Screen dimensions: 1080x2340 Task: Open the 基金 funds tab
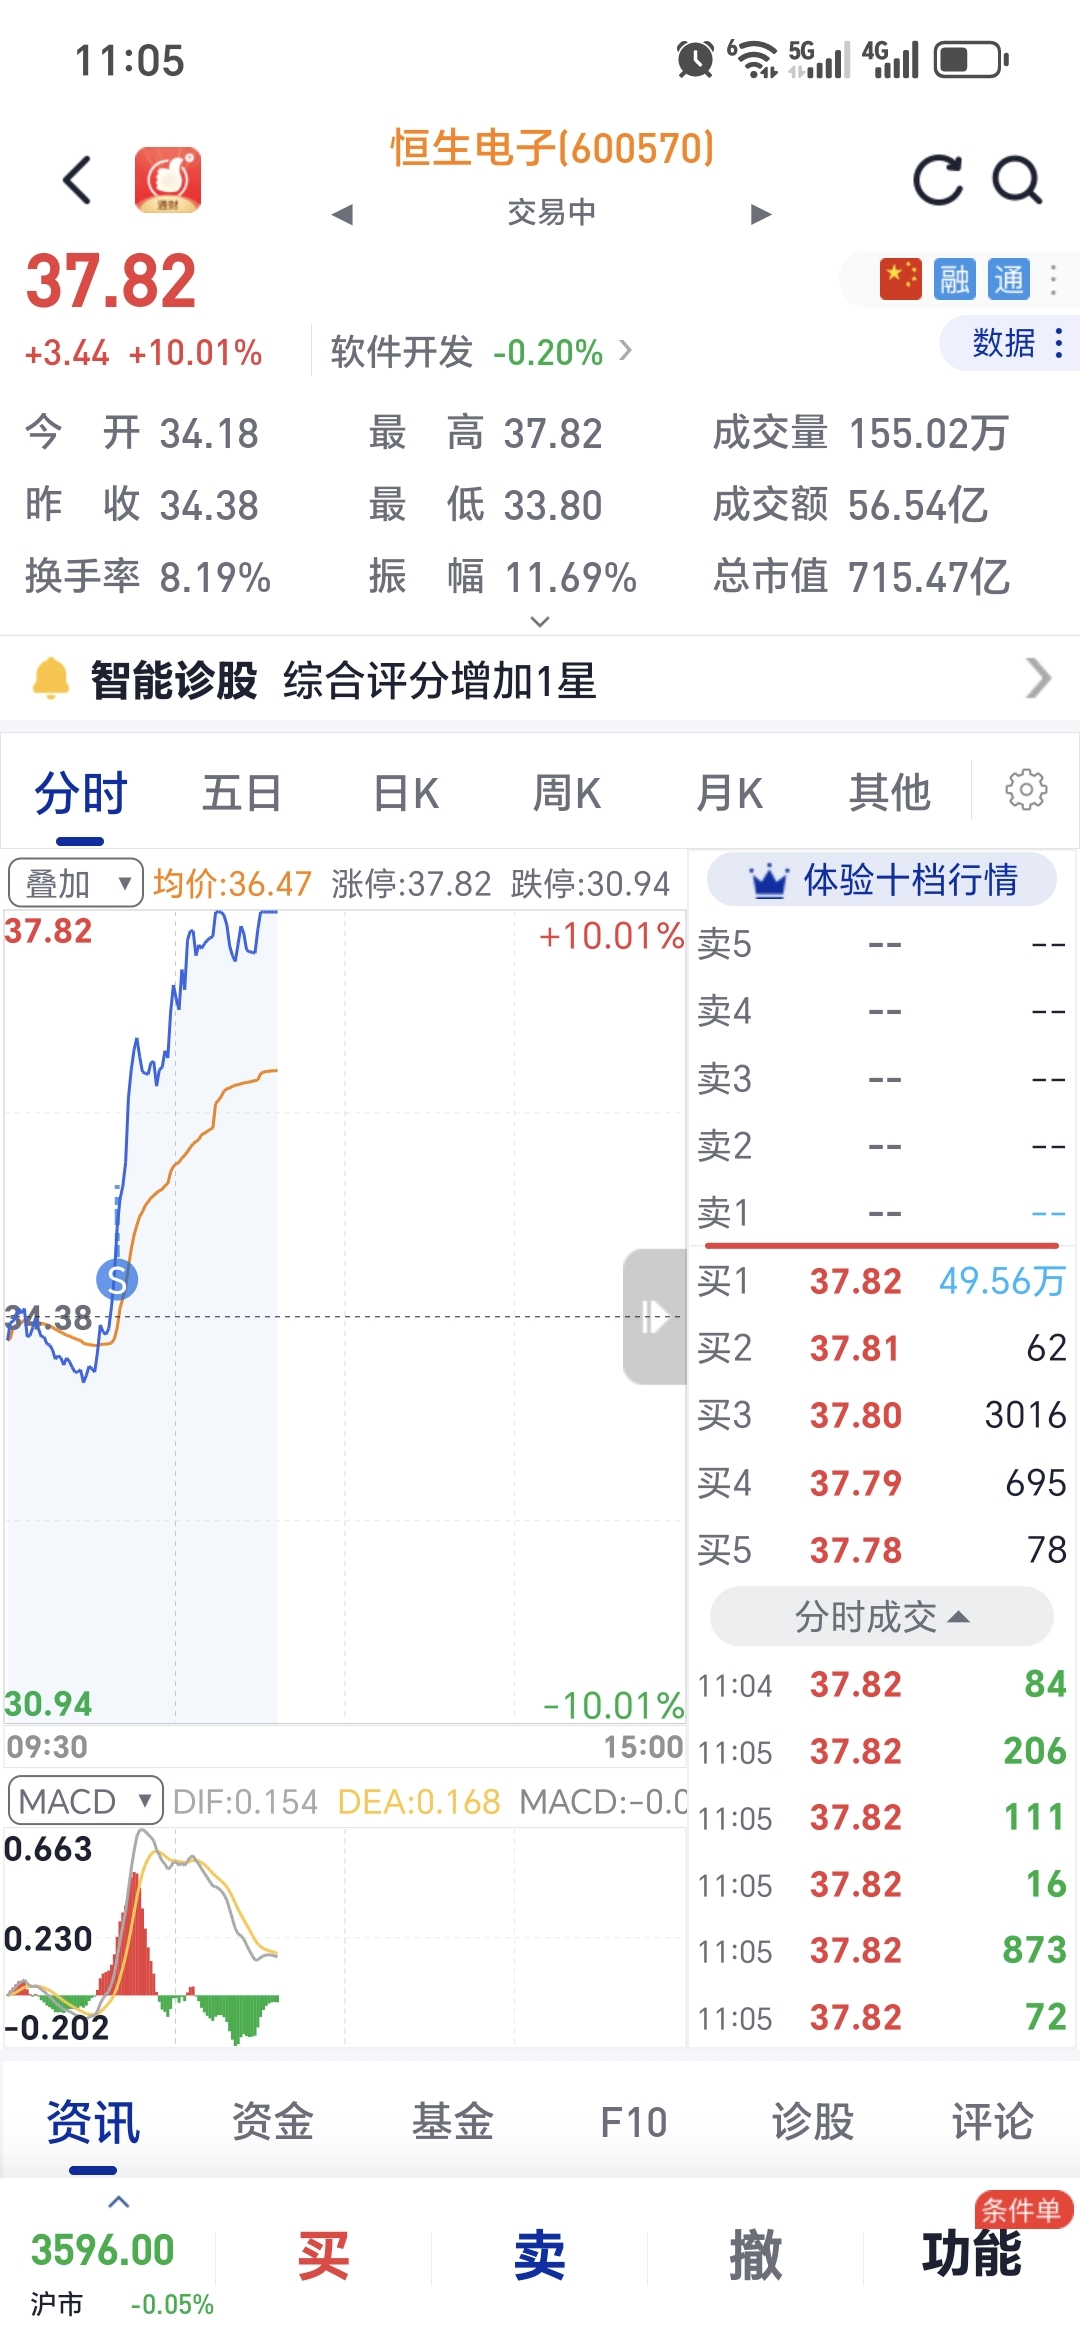click(453, 2122)
